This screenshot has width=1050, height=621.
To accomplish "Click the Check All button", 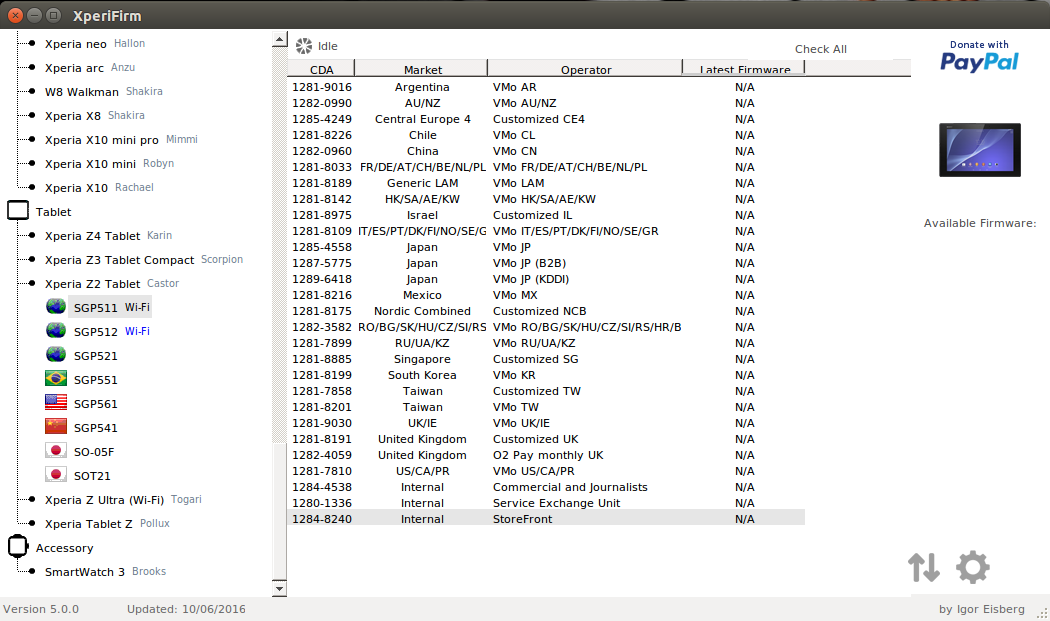I will [x=820, y=49].
